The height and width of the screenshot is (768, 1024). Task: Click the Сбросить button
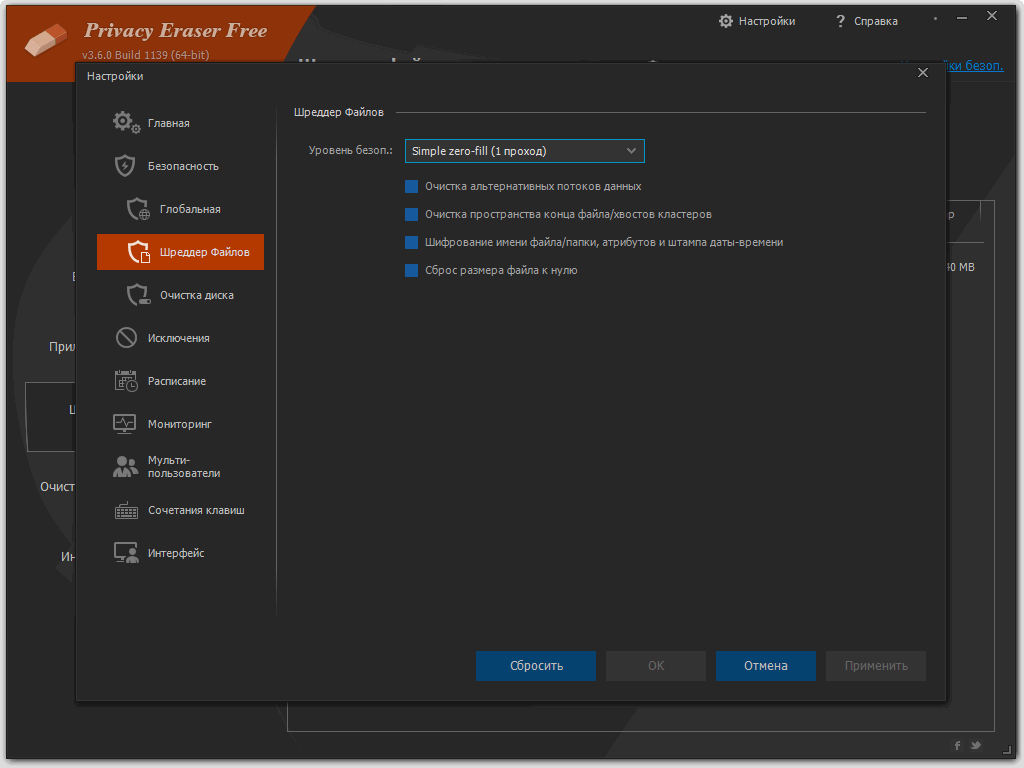coord(536,665)
